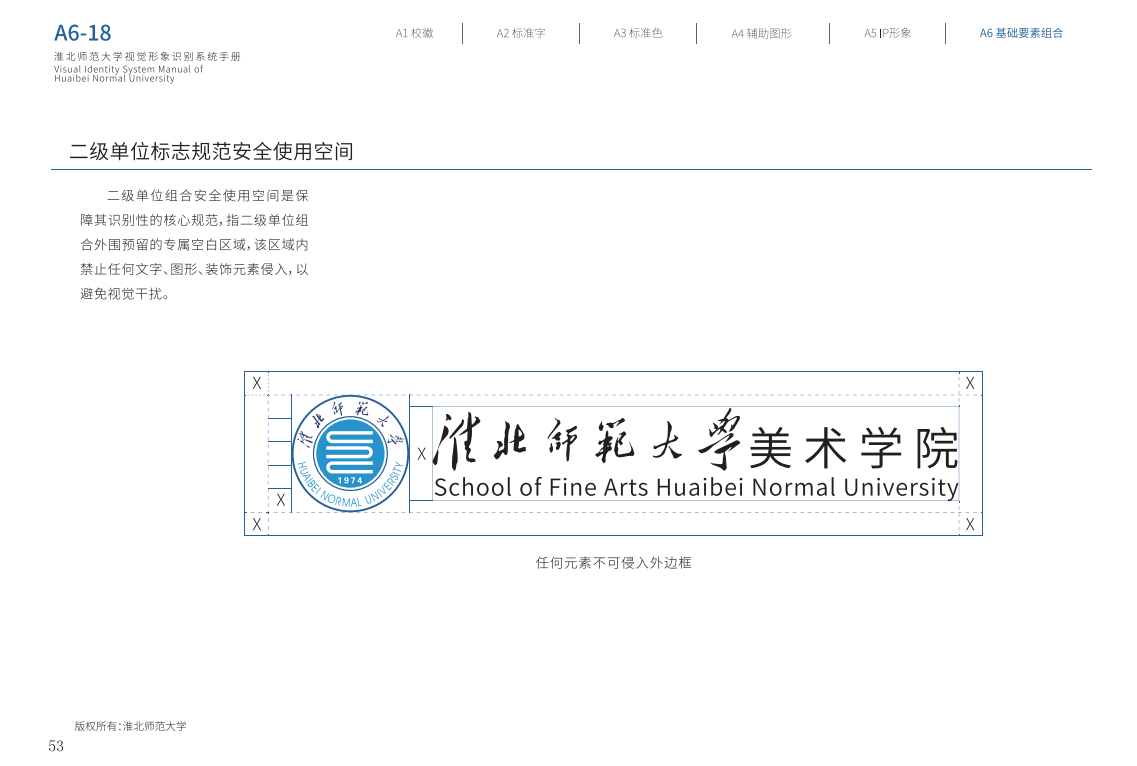Open the A5 IP形象 tab
Viewport: 1137px width, 766px height.
click(x=888, y=33)
